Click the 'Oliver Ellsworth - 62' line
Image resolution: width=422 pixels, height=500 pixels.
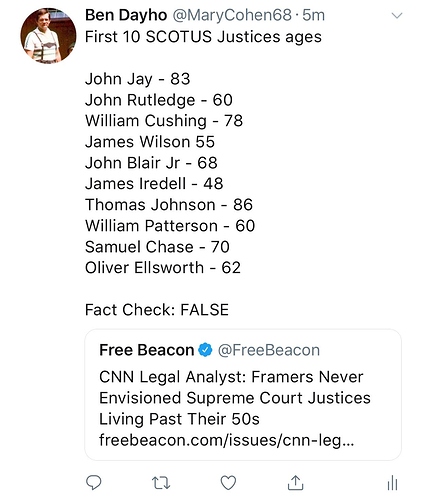click(163, 268)
